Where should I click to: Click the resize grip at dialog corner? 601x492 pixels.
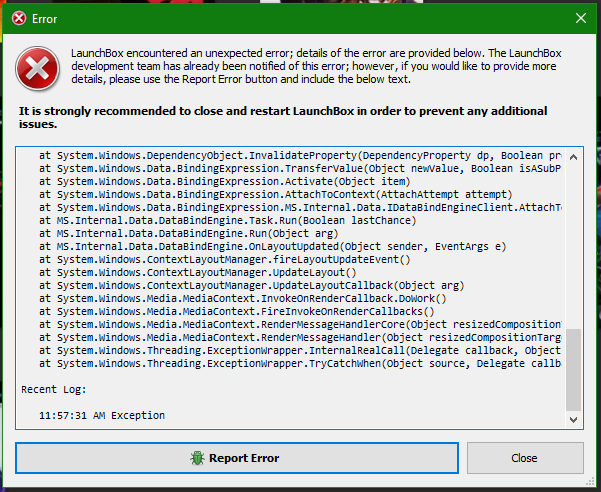[590, 481]
